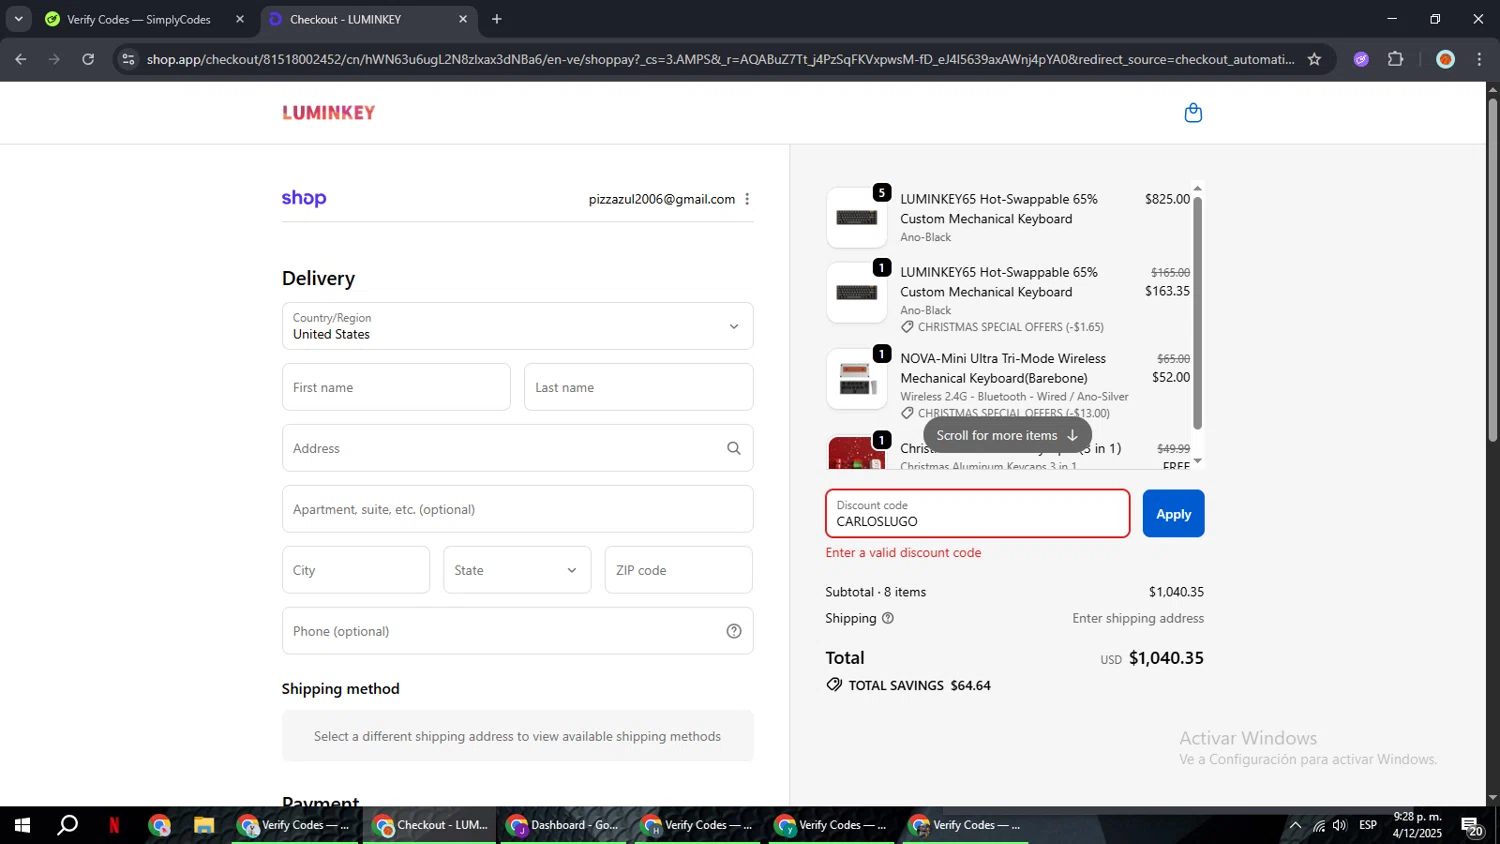Screen dimensions: 1500x844
Task: Open Windows taskbar search
Action: [68, 826]
